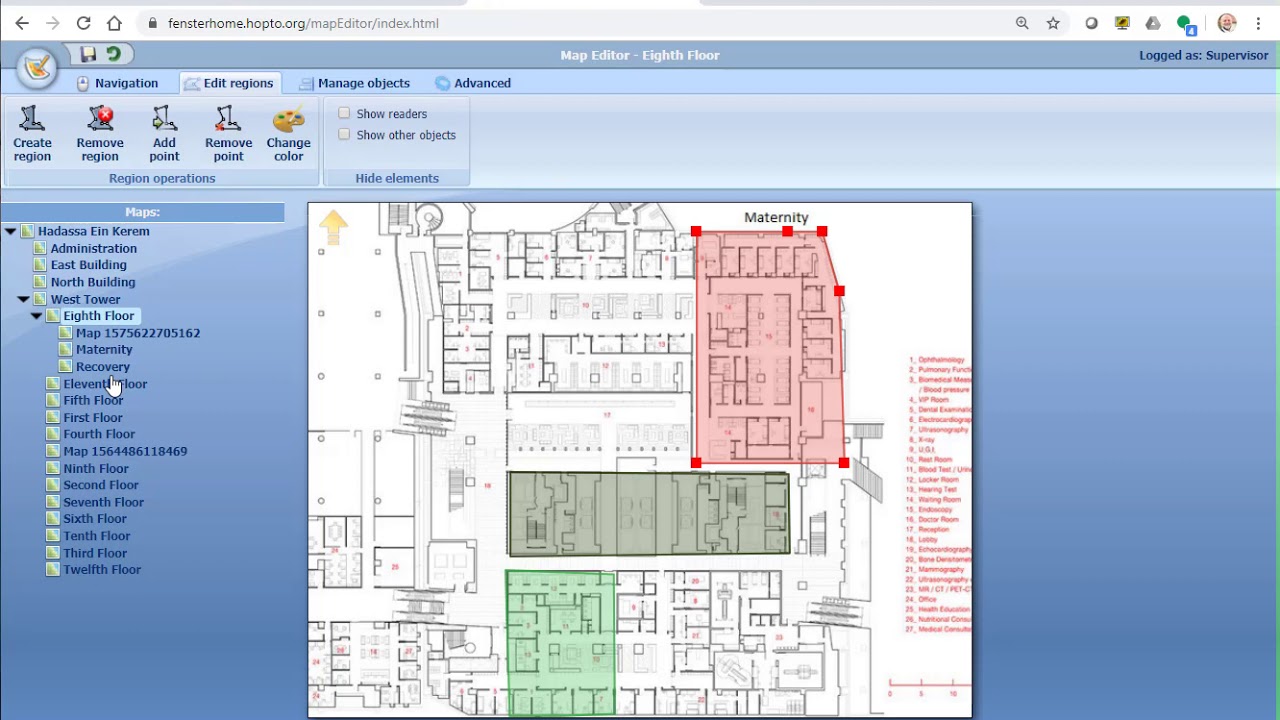Open the round Map Editor application menu button
This screenshot has width=1280, height=720.
tap(37, 68)
